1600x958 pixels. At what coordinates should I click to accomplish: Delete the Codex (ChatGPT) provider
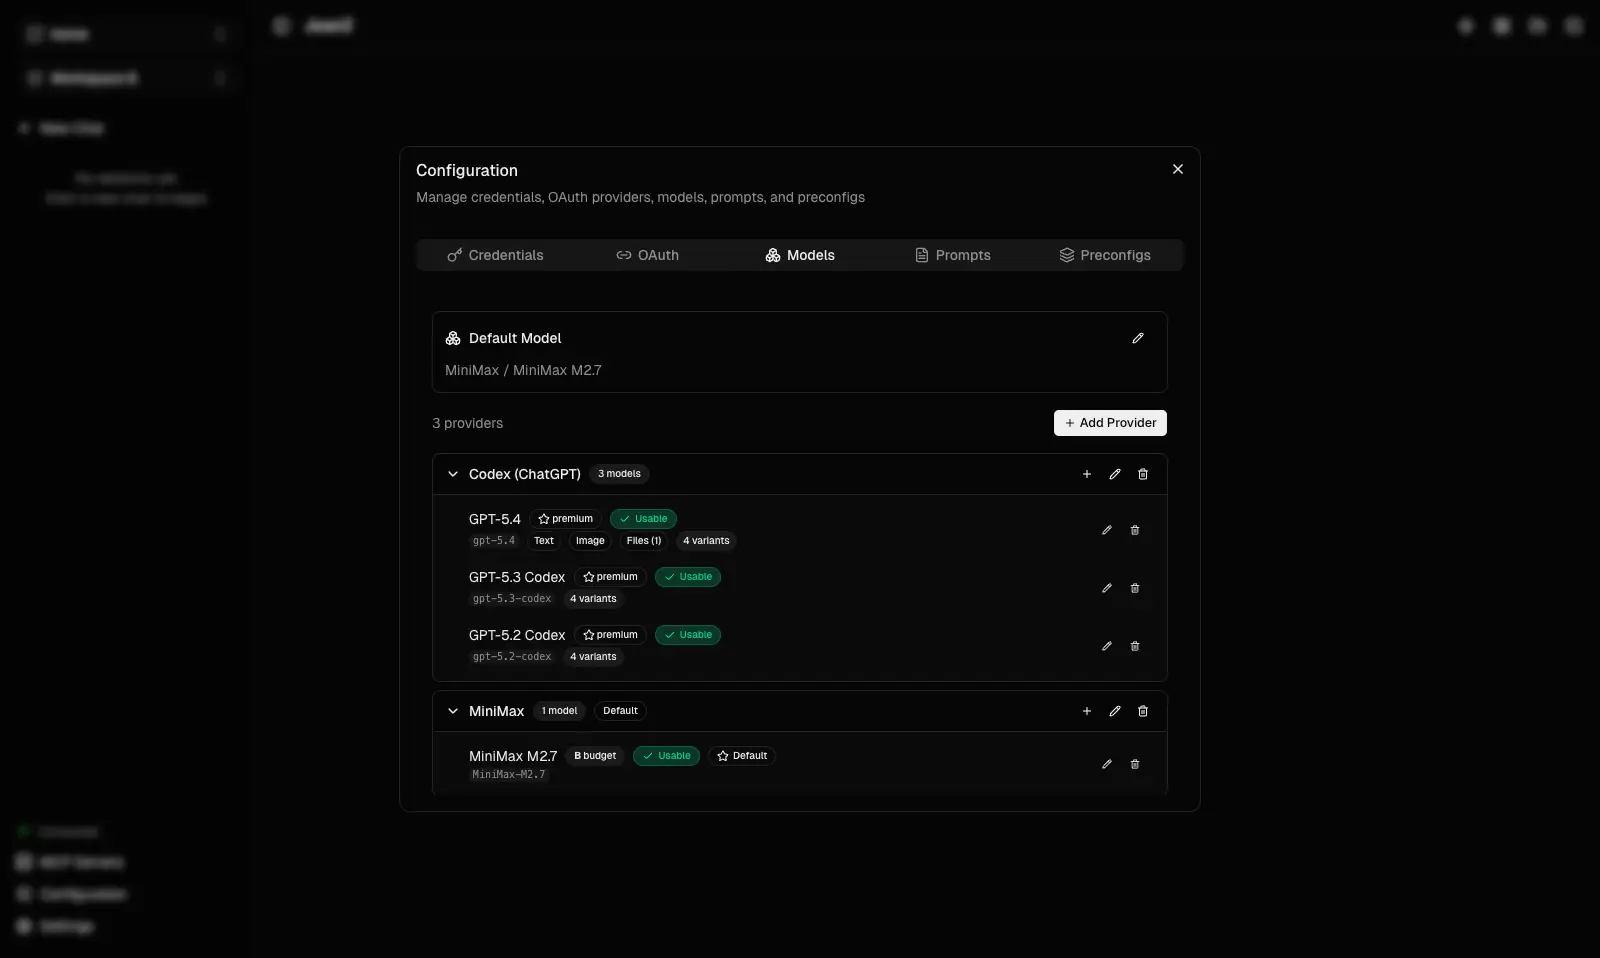[1142, 475]
